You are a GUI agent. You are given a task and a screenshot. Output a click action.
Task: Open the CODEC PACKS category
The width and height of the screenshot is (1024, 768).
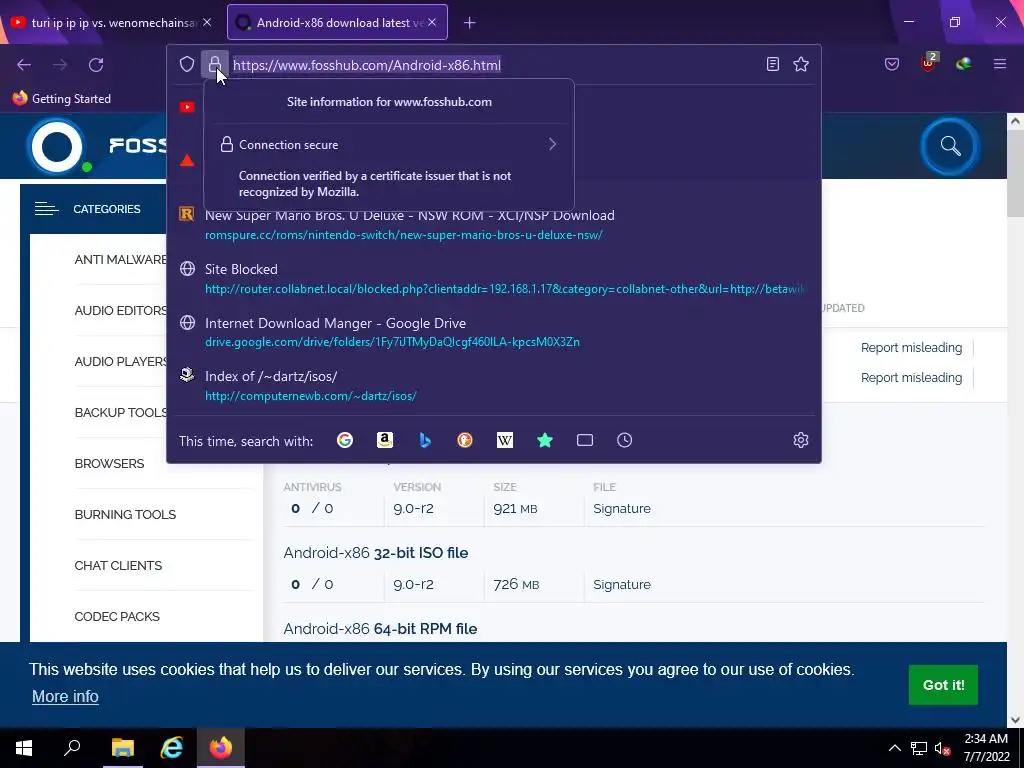click(117, 616)
